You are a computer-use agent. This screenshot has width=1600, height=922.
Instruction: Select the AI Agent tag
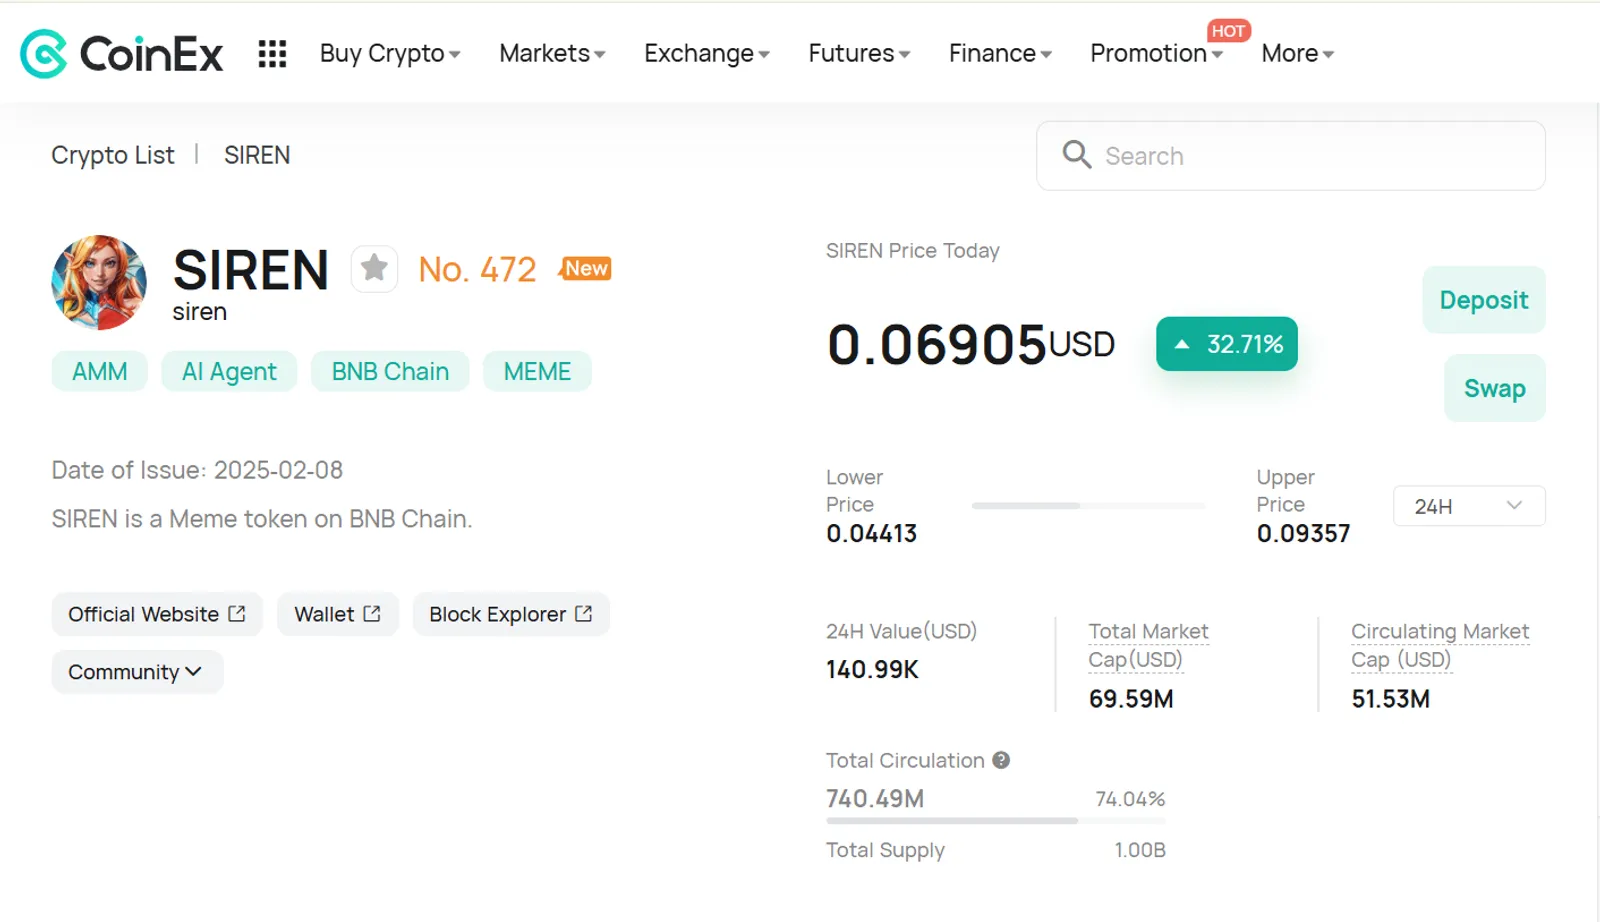pos(229,371)
